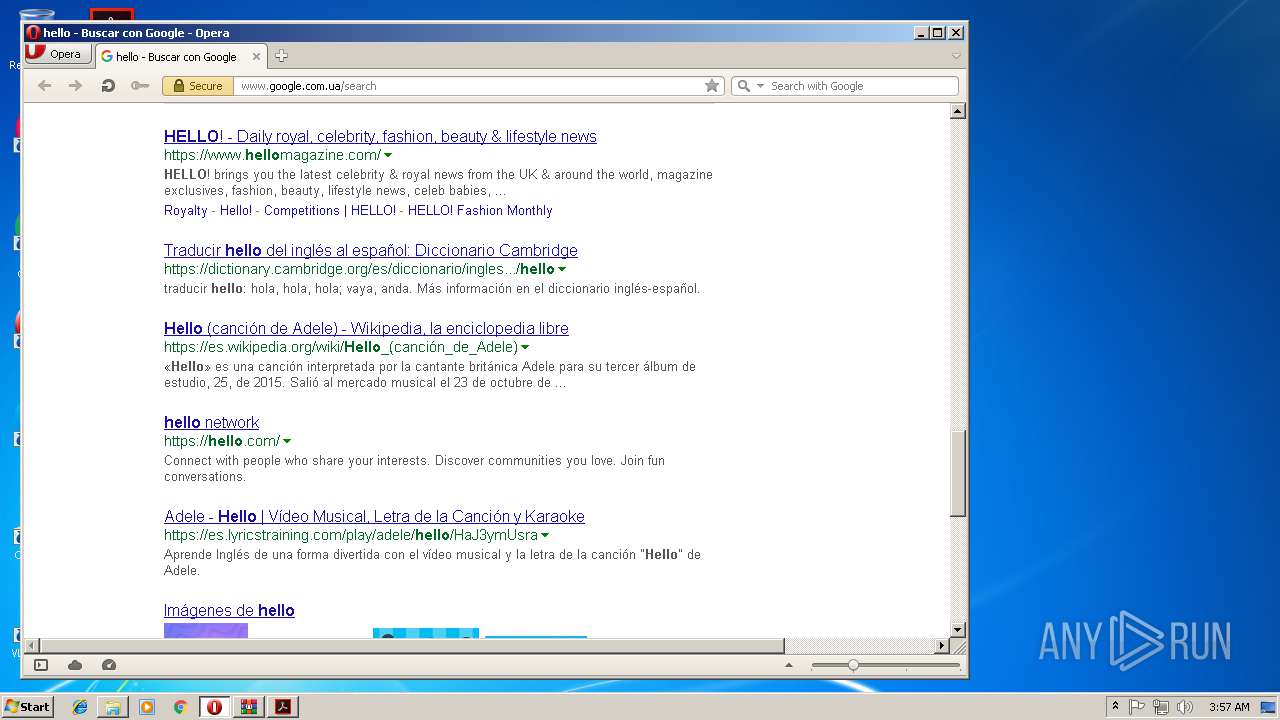The image size is (1280, 720).
Task: Open Adobe Reader taskbar icon
Action: (x=283, y=707)
